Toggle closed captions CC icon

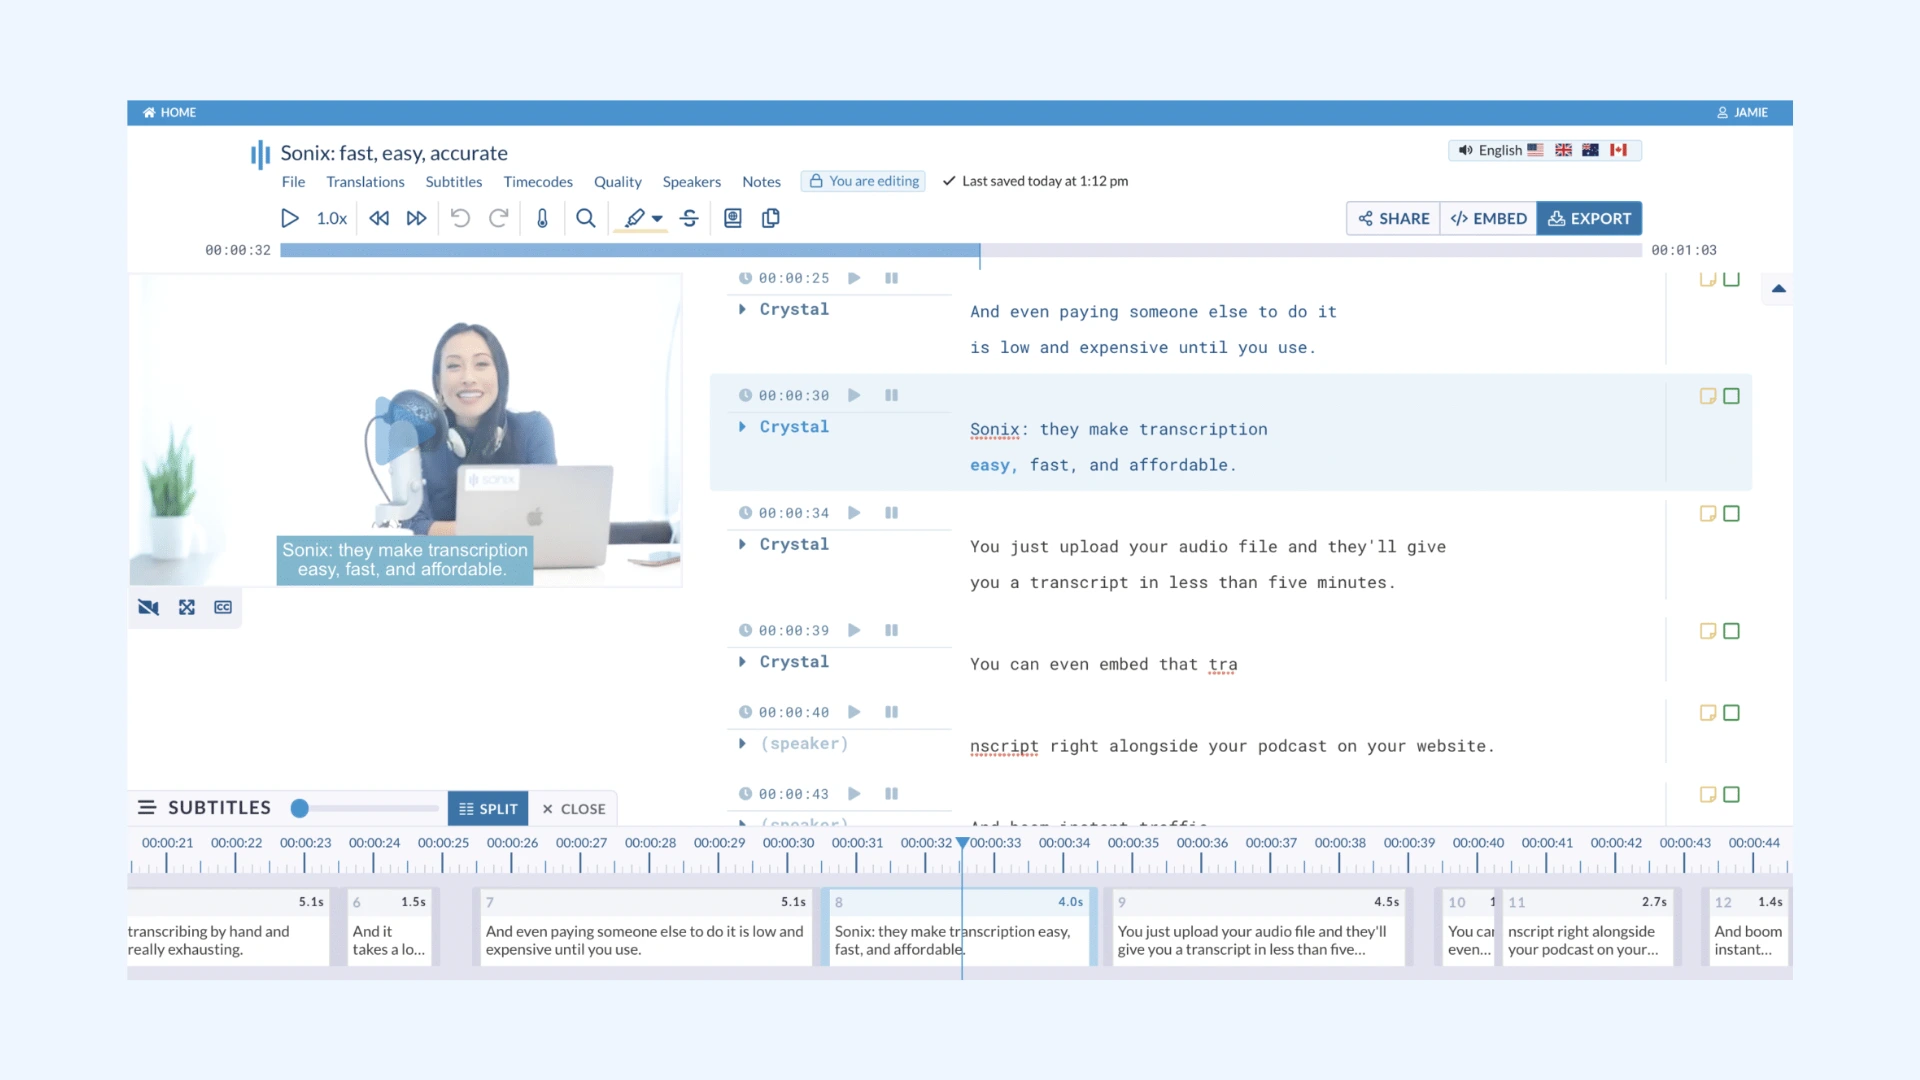coord(223,607)
